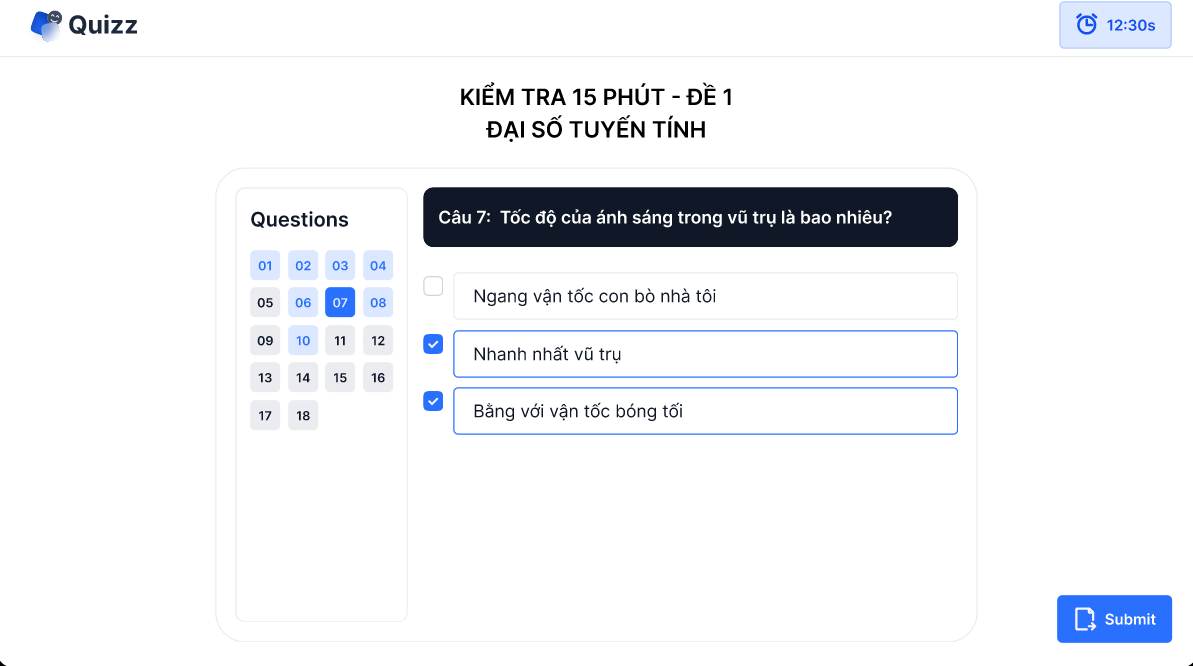
Task: Uncheck the 'Bằng với vận tốc bóng tối' checkbox
Action: click(x=433, y=401)
